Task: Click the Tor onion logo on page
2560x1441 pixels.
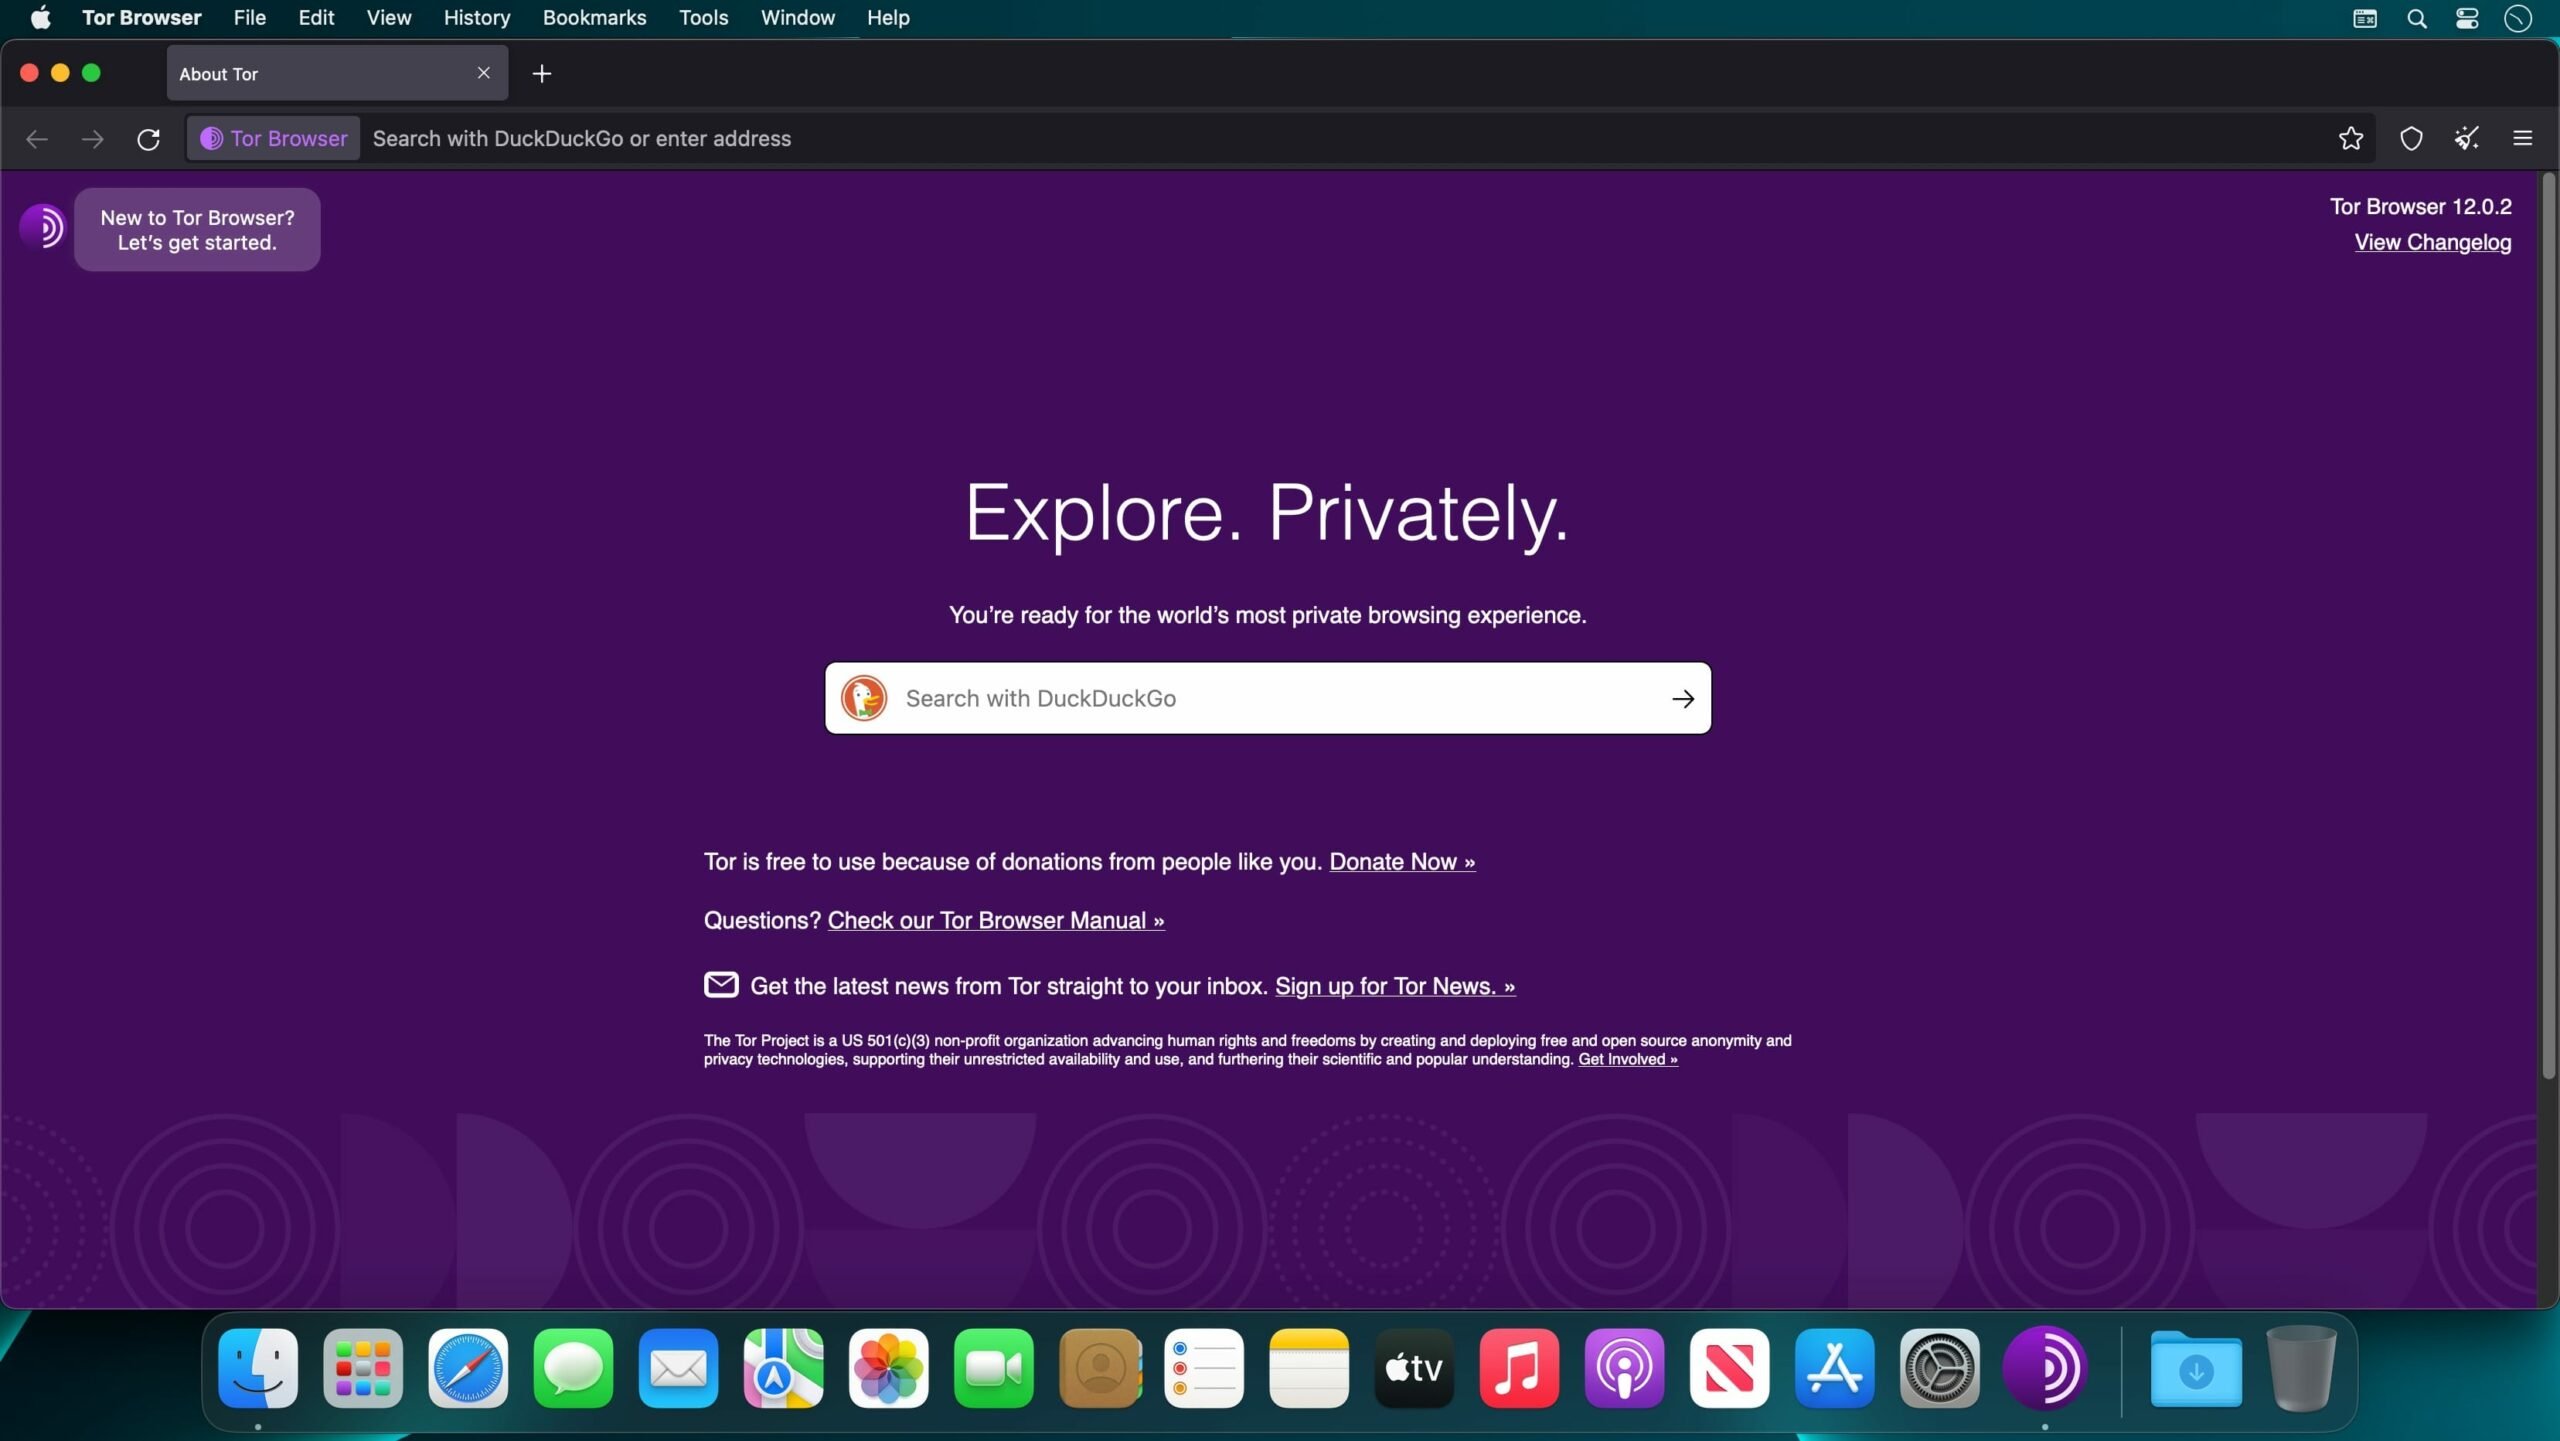Action: [42, 227]
